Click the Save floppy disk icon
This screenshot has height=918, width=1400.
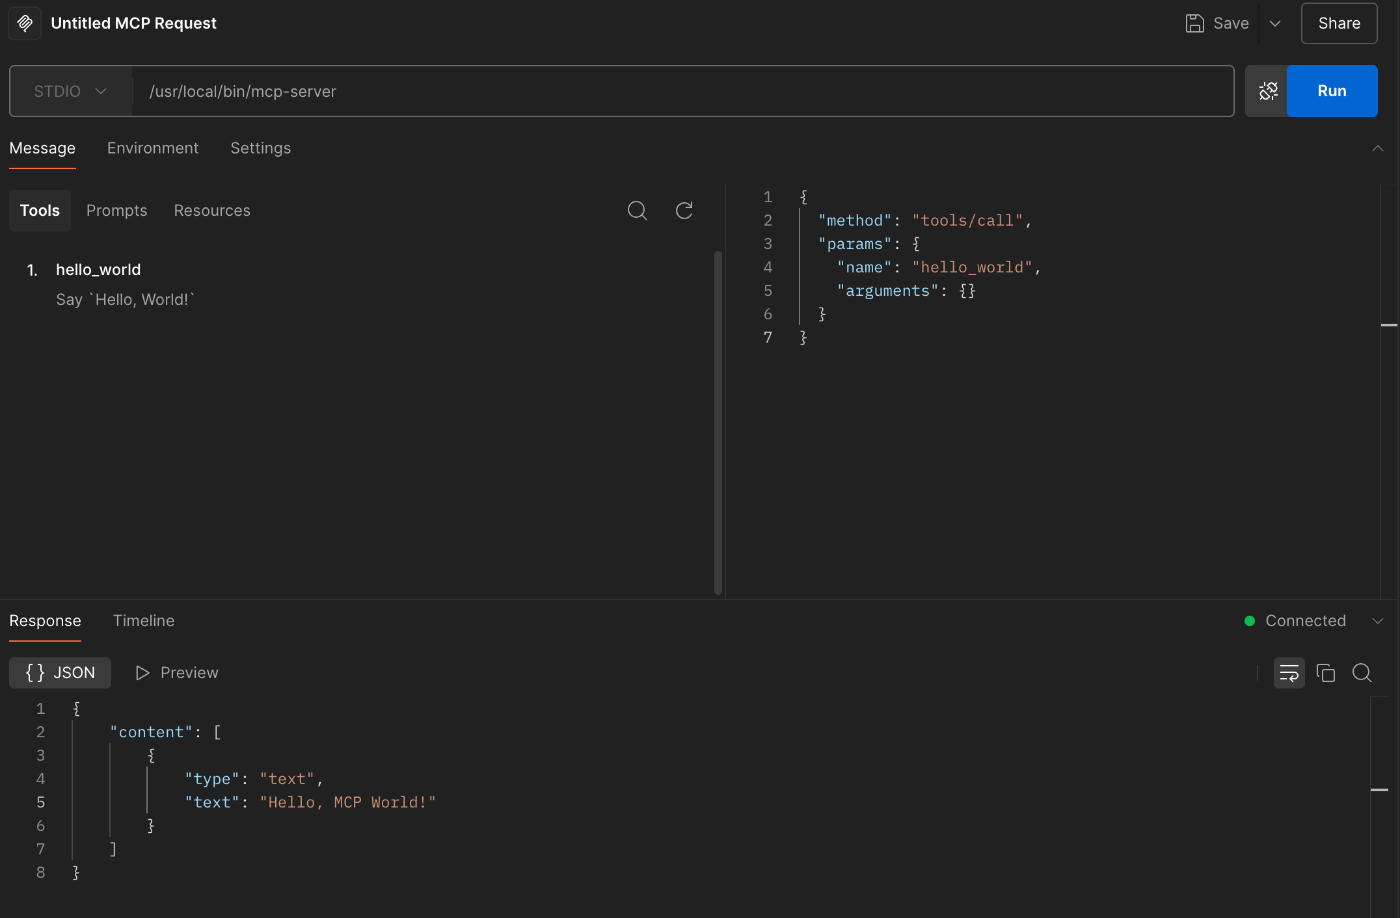tap(1195, 23)
